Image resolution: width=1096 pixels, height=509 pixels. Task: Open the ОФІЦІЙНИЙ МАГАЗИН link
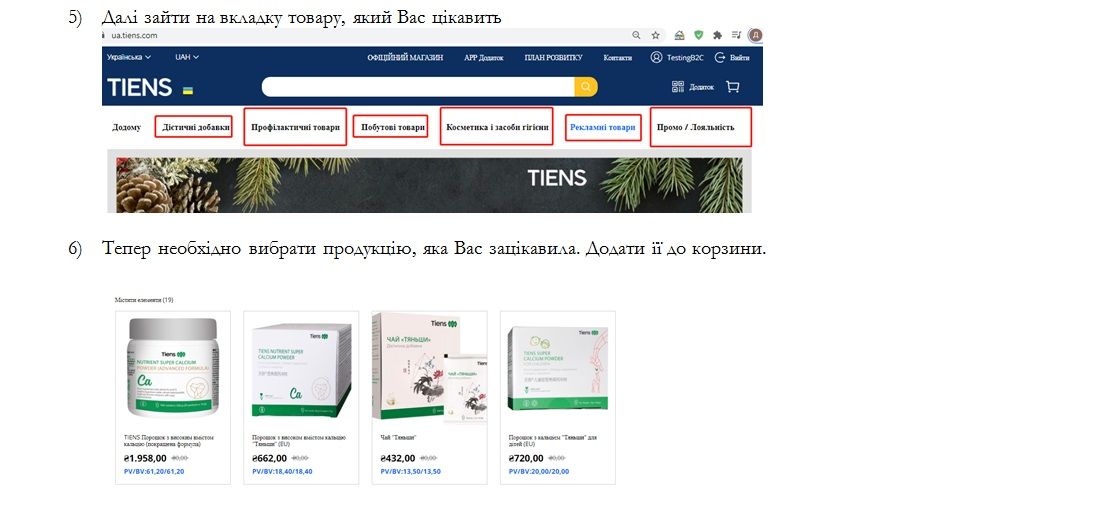coord(405,57)
